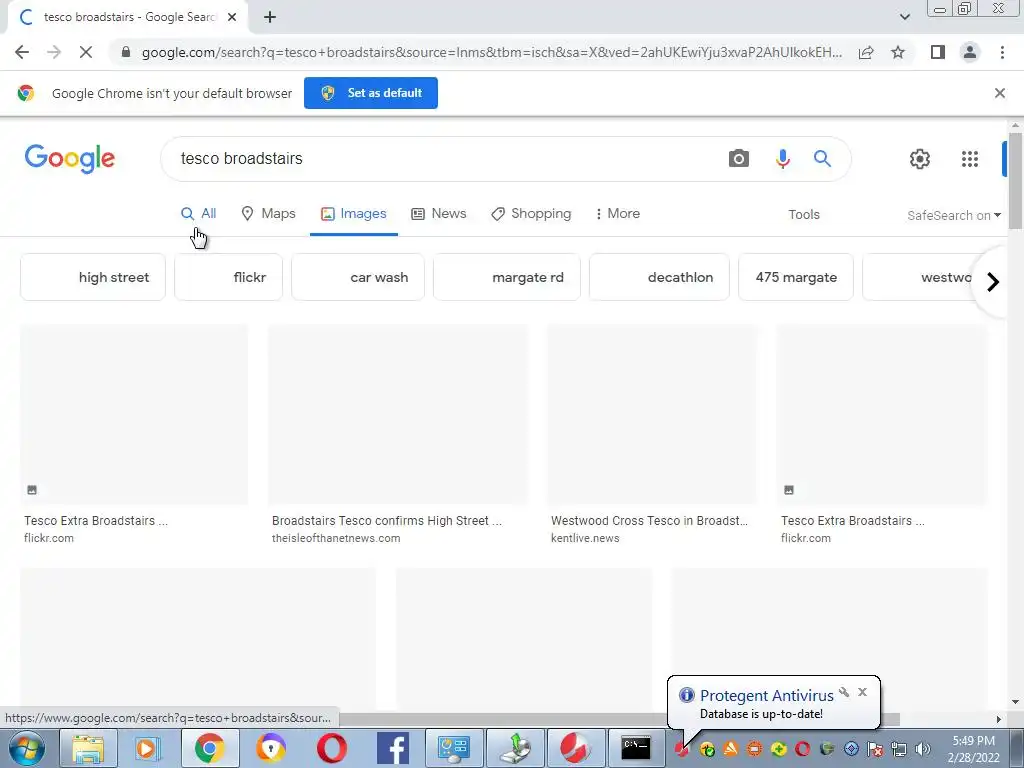Expand the tab search chevron
The image size is (1024, 768).
[x=904, y=17]
